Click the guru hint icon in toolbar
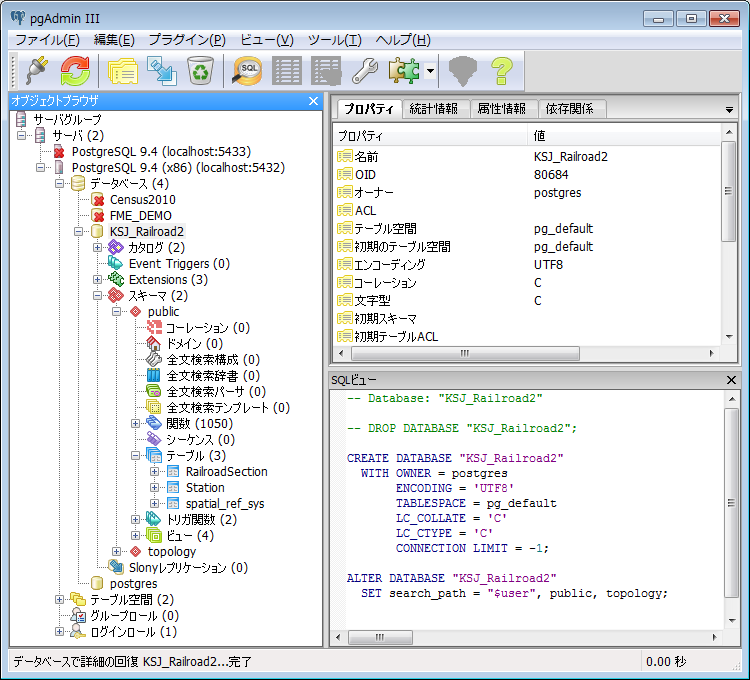 463,71
